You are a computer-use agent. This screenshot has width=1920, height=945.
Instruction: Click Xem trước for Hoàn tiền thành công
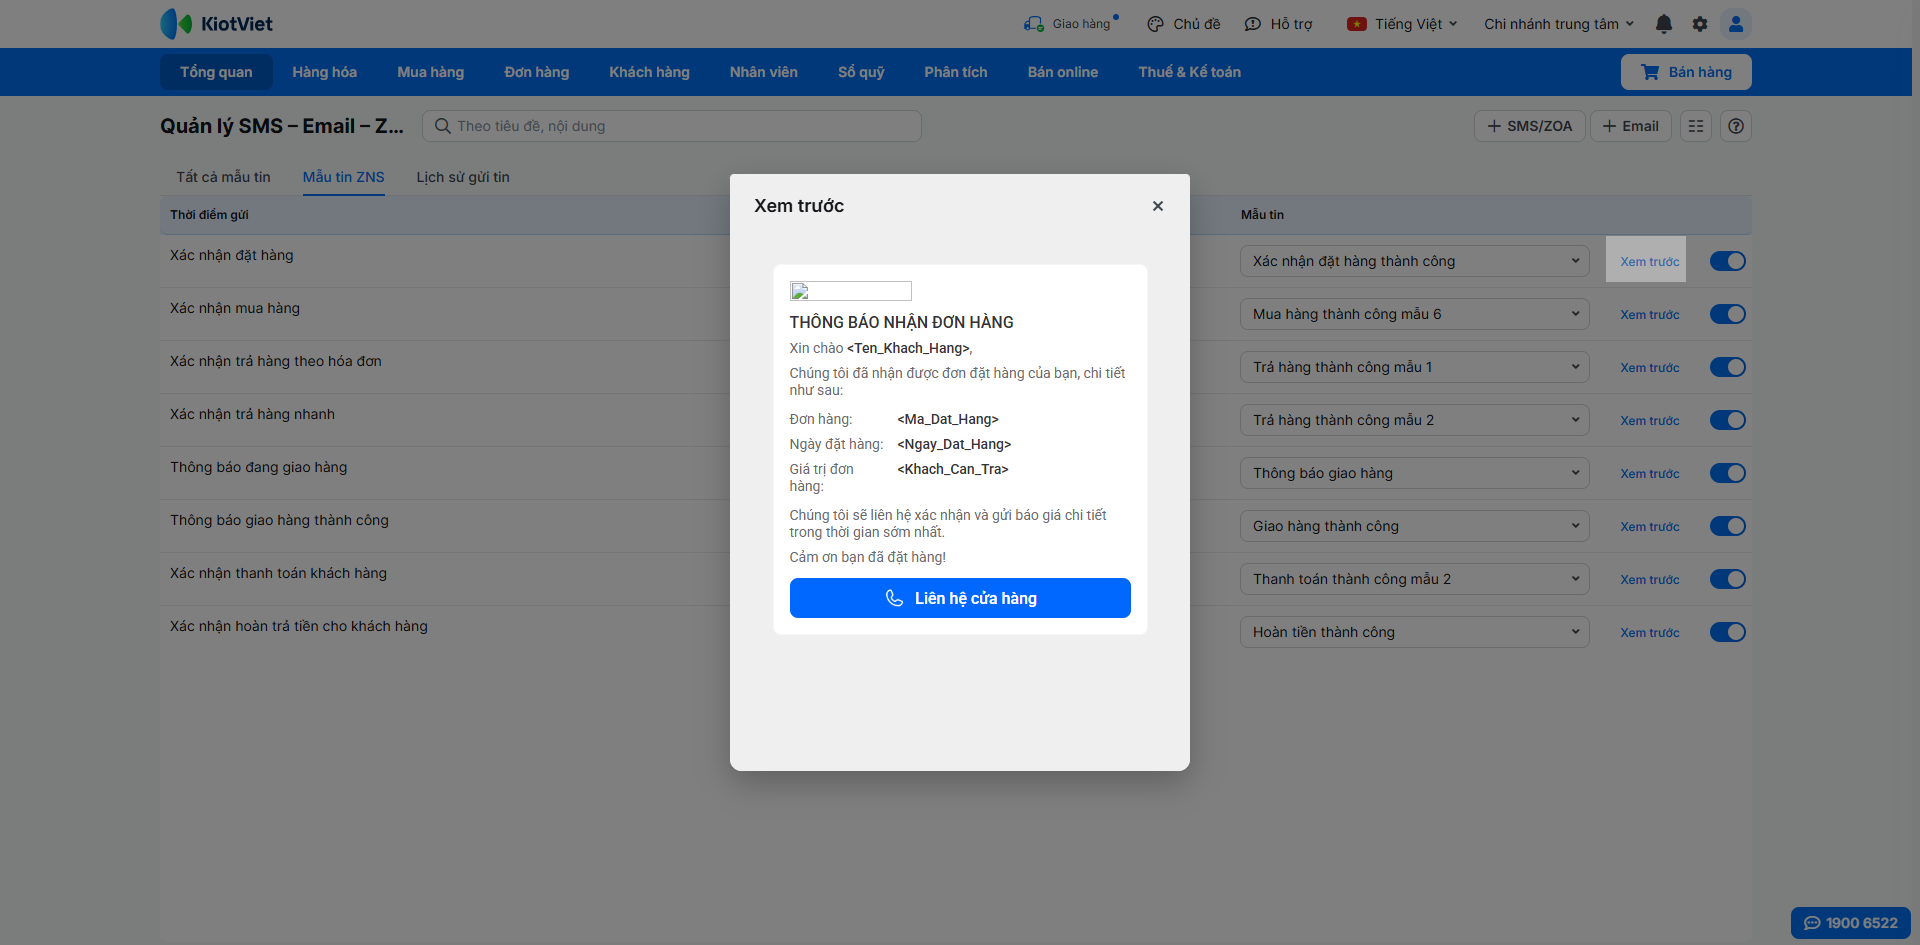[x=1650, y=632]
